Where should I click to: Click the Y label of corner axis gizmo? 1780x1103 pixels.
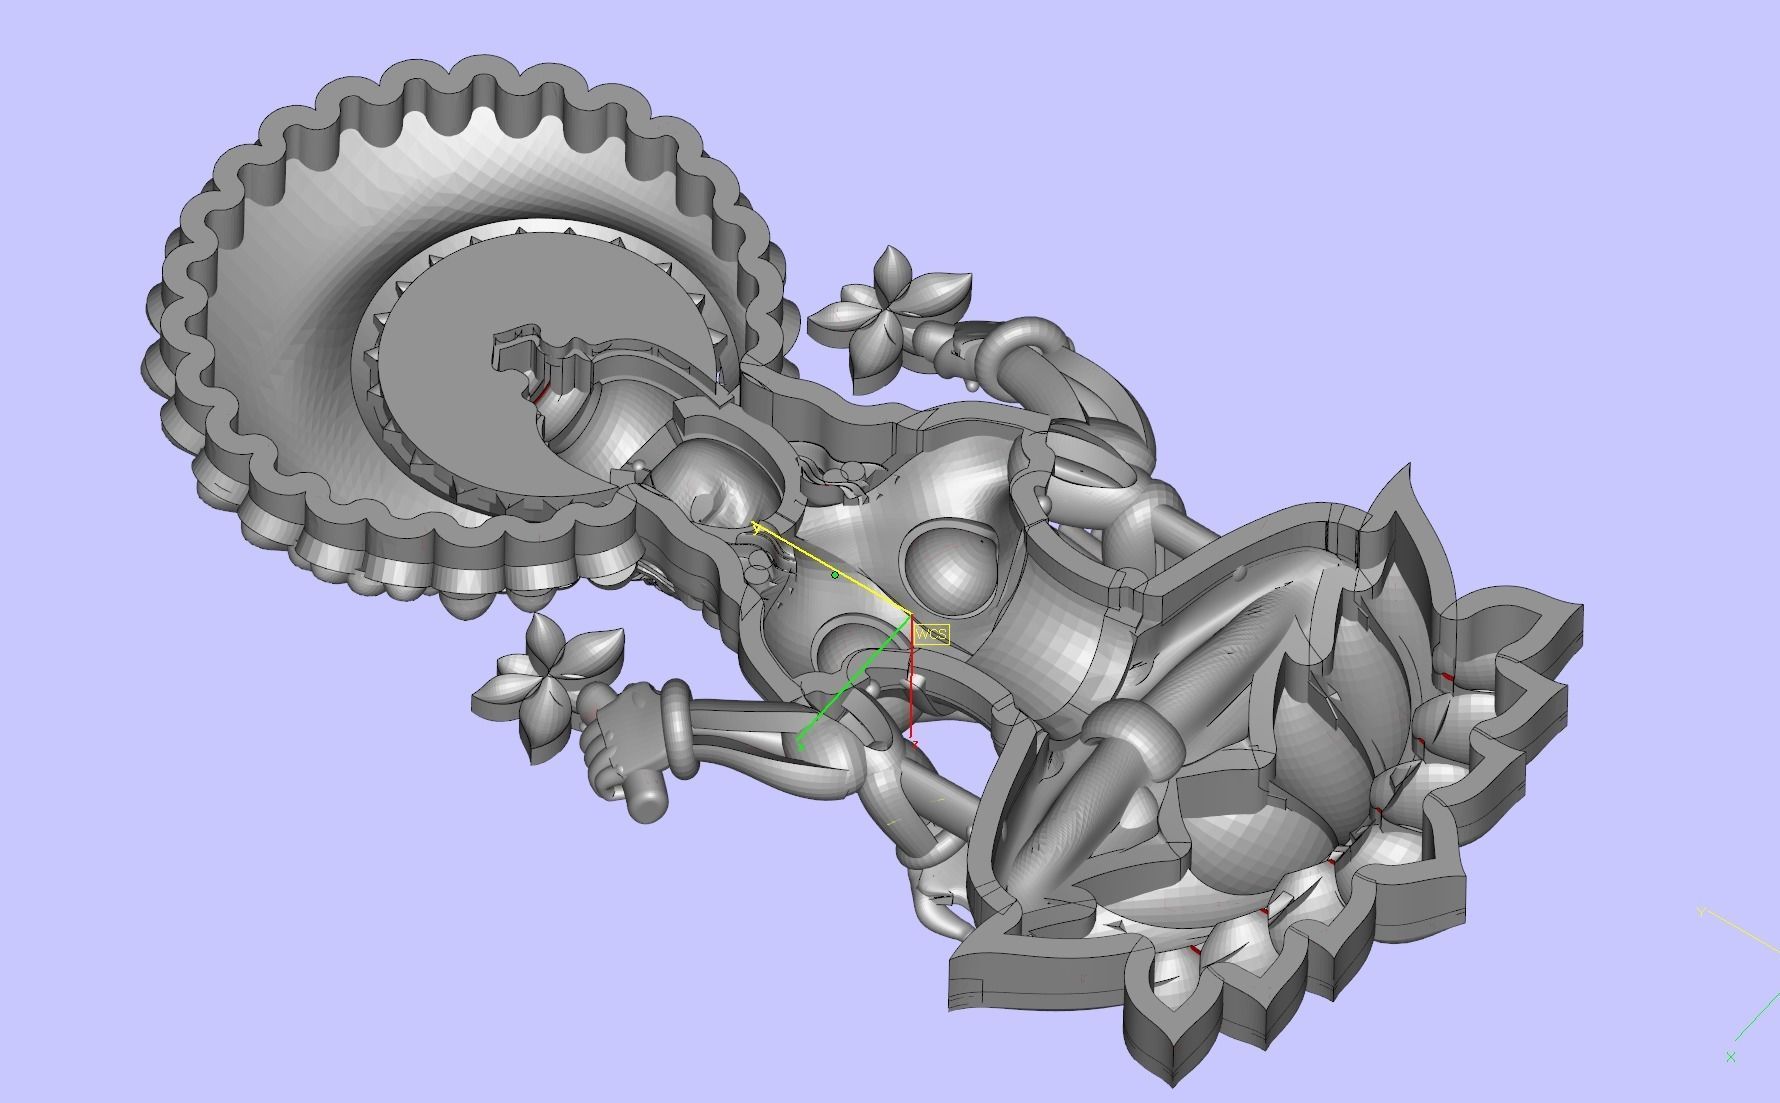(1700, 912)
